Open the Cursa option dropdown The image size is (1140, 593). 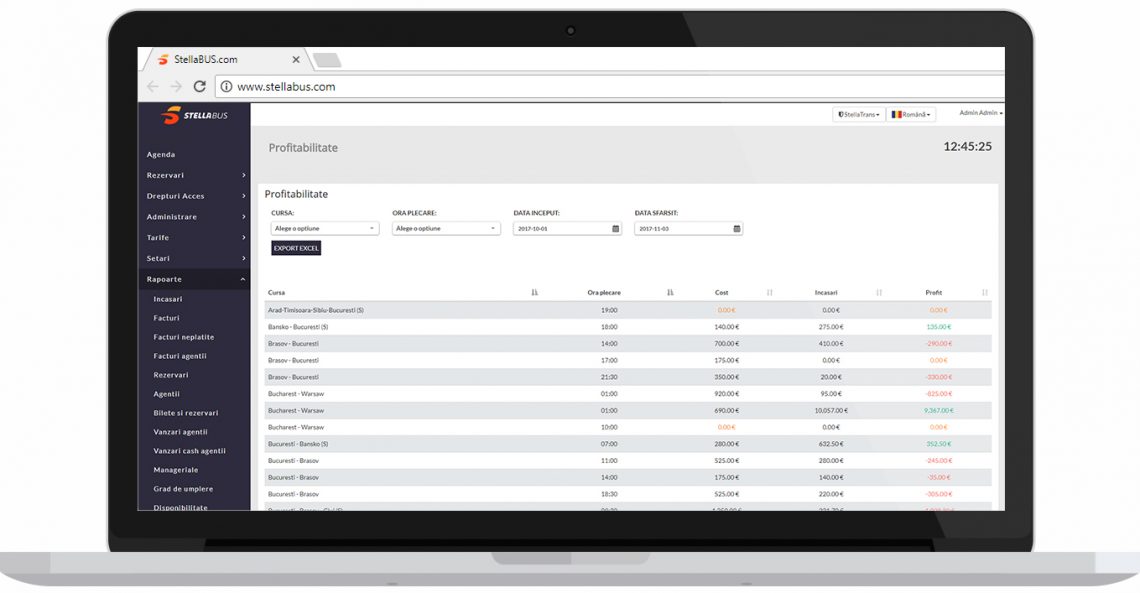pos(324,228)
